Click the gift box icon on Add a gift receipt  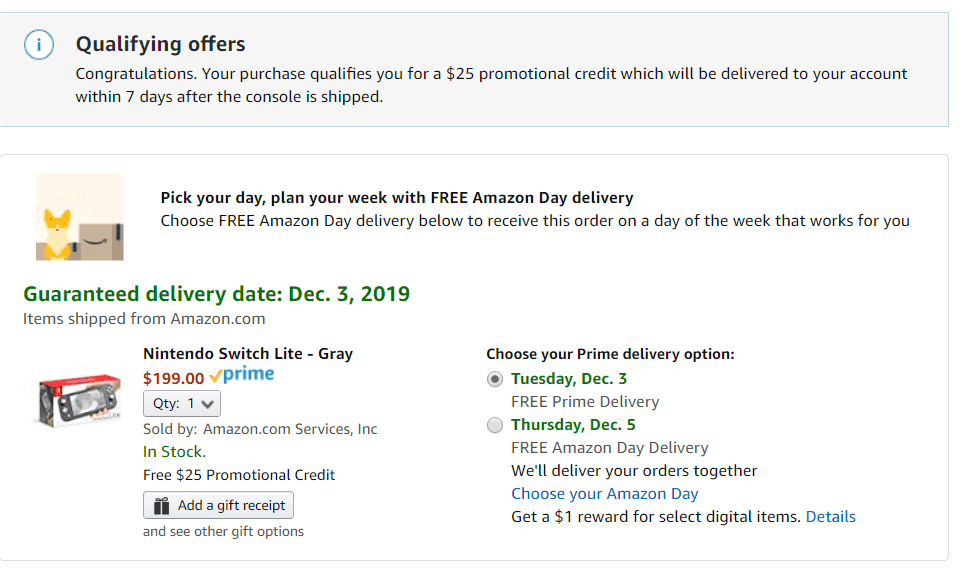pyautogui.click(x=161, y=506)
